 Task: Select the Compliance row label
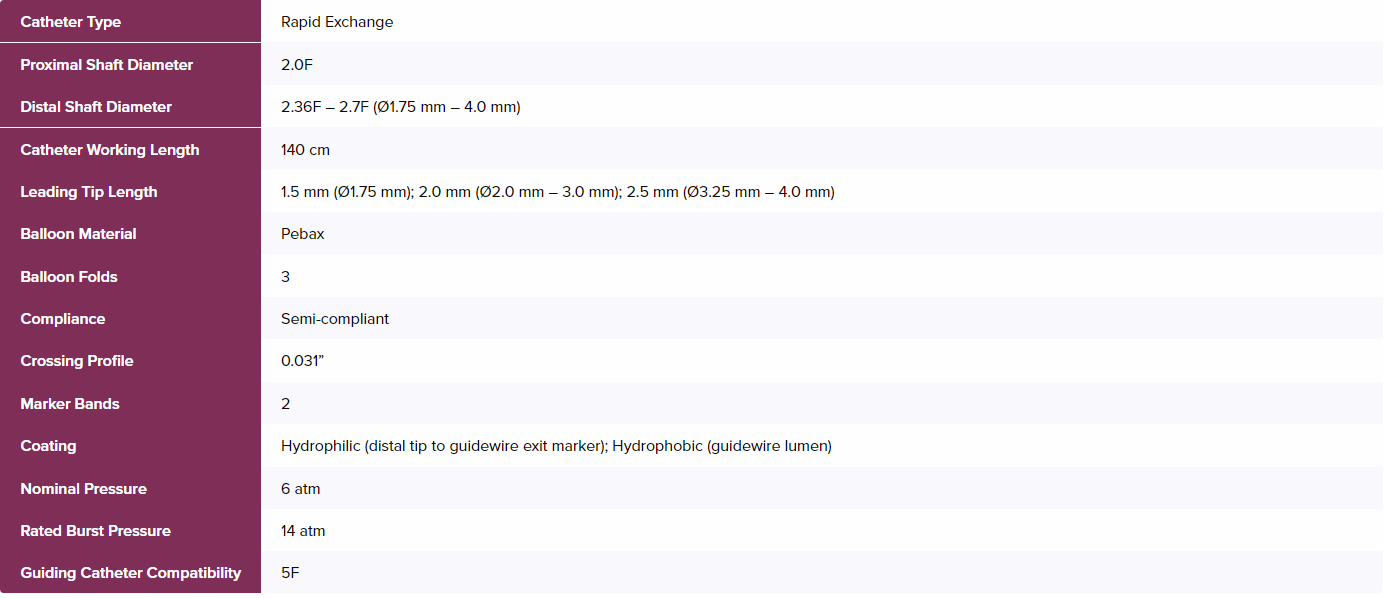pos(62,319)
